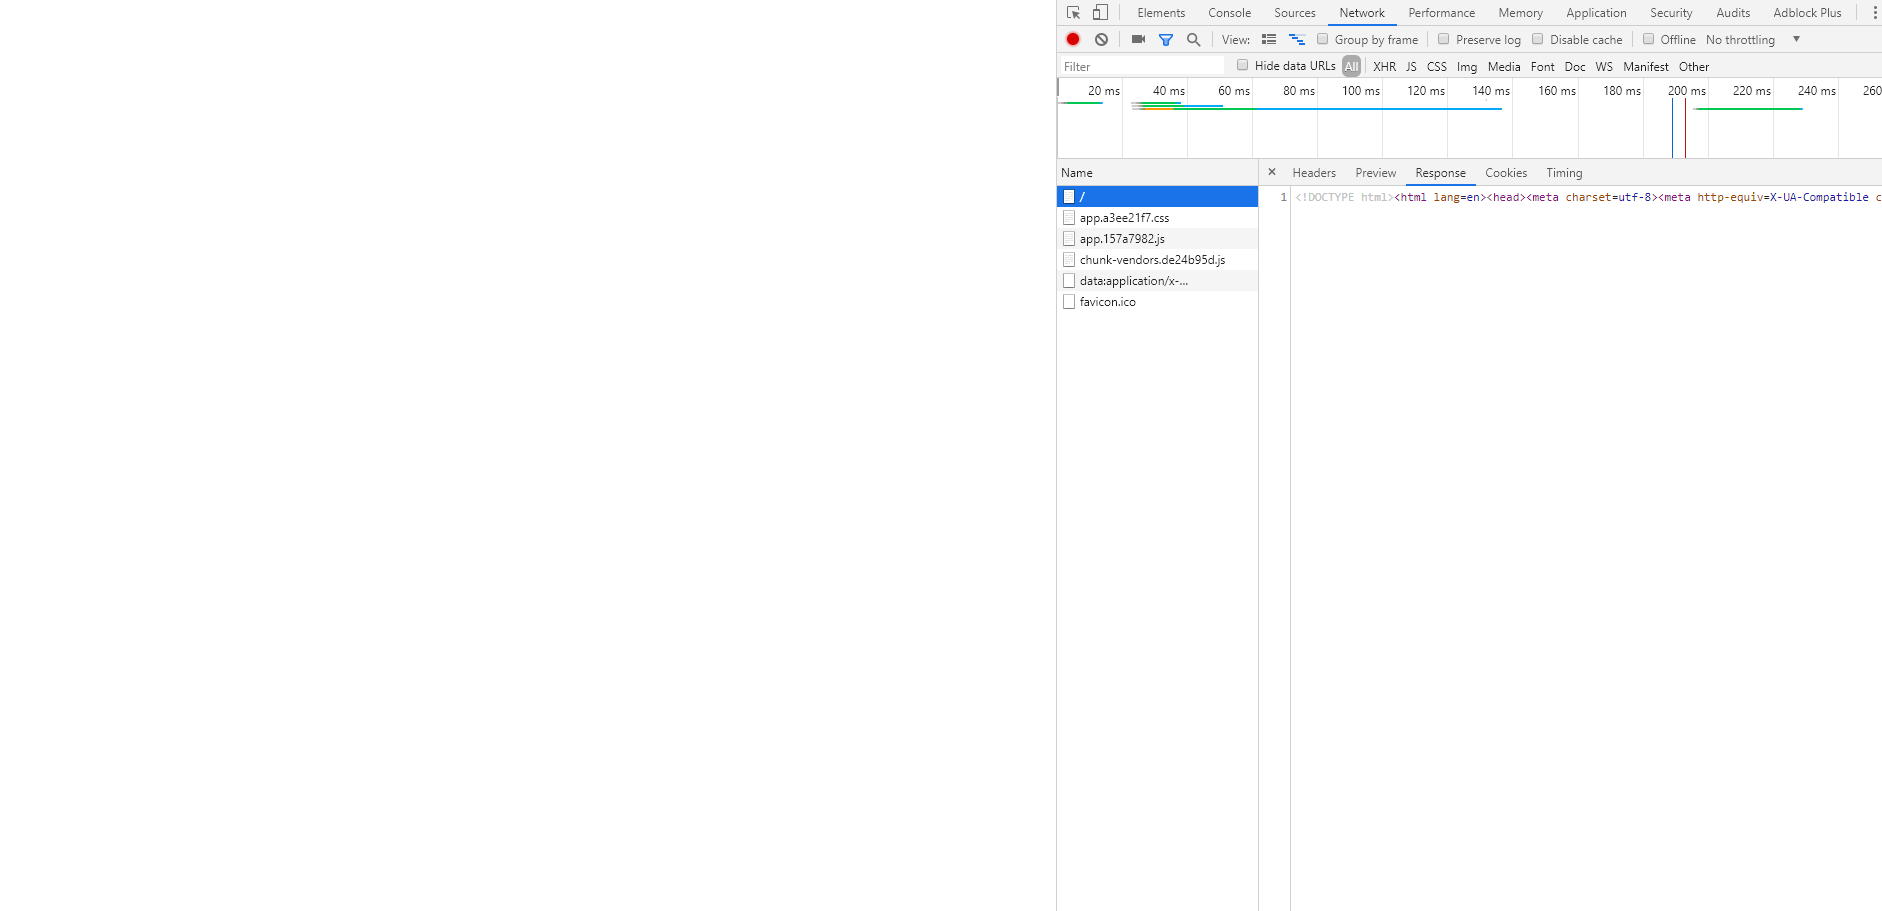The width and height of the screenshot is (1882, 911).
Task: Switch to the Console tab
Action: 1229,13
